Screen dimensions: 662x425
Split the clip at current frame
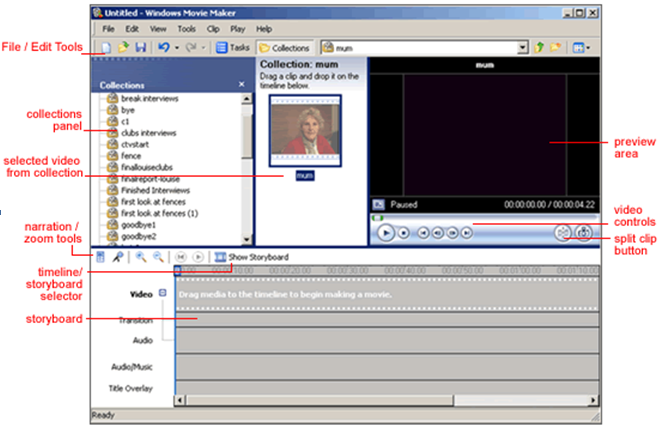tap(563, 233)
